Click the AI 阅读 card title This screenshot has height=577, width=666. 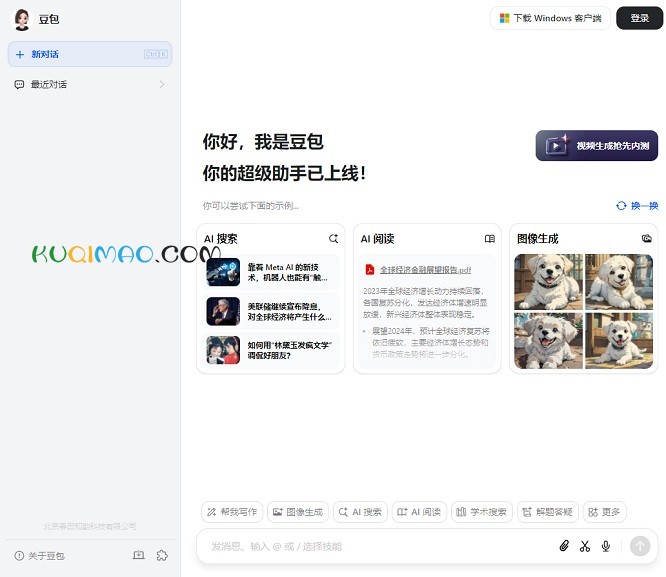(377, 239)
